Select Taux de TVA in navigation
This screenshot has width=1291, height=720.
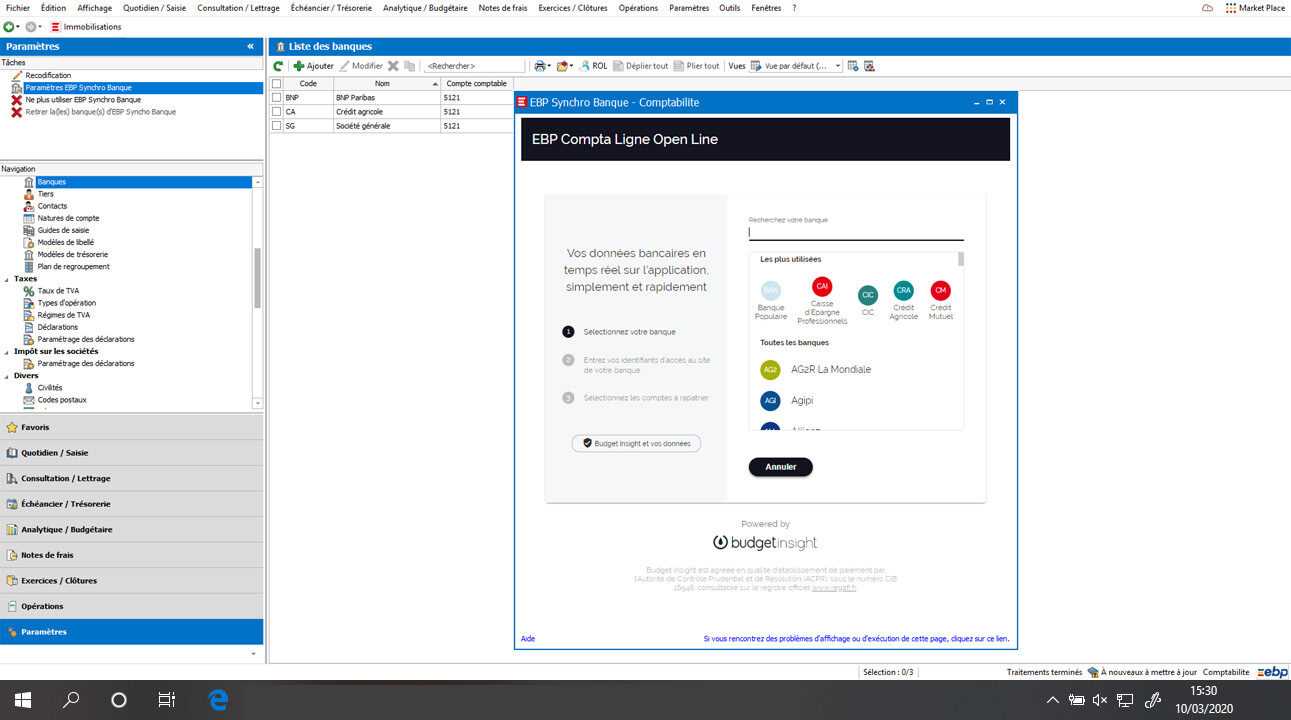pos(58,291)
